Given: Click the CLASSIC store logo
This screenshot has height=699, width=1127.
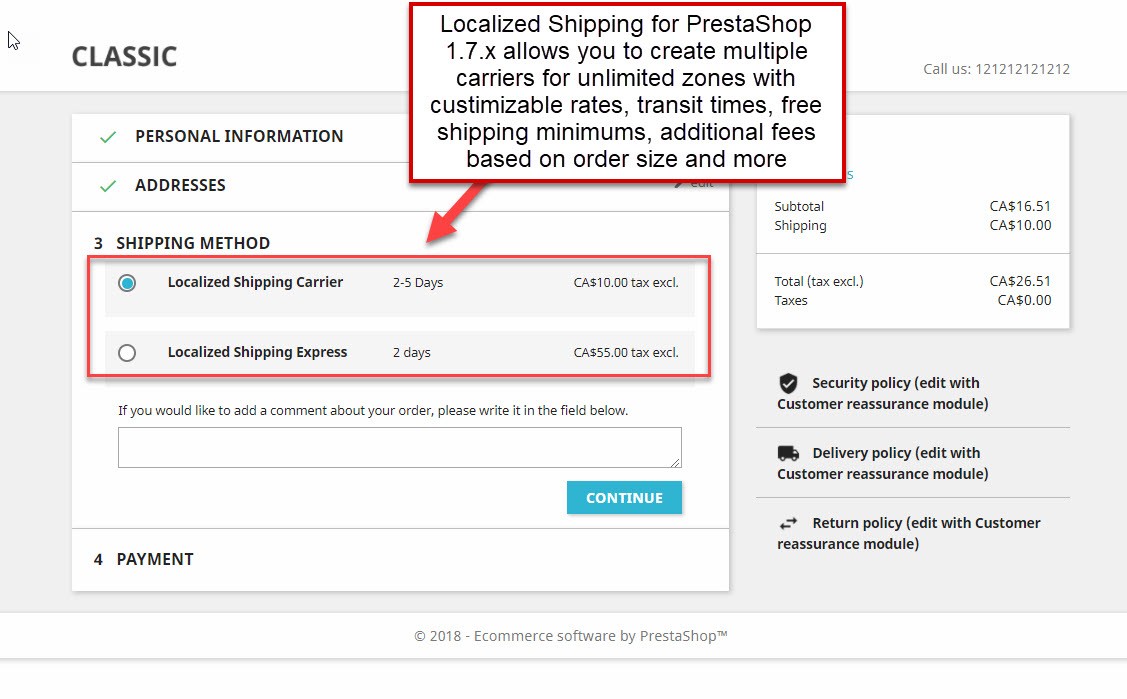Looking at the screenshot, I should point(124,57).
